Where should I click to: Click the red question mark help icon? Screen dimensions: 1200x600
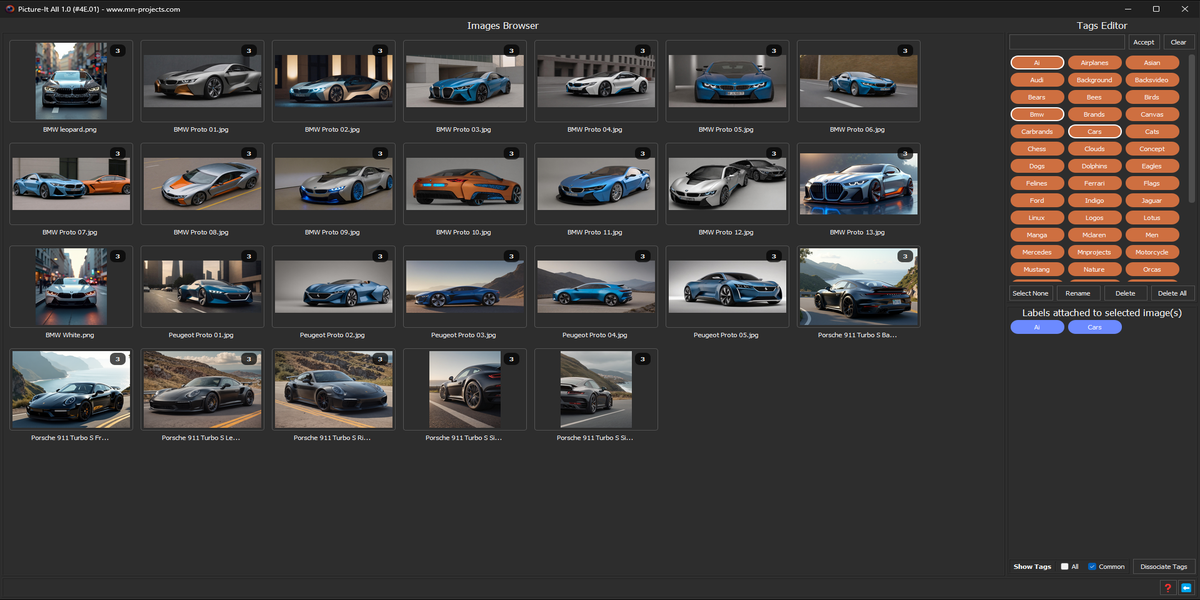(x=1167, y=588)
